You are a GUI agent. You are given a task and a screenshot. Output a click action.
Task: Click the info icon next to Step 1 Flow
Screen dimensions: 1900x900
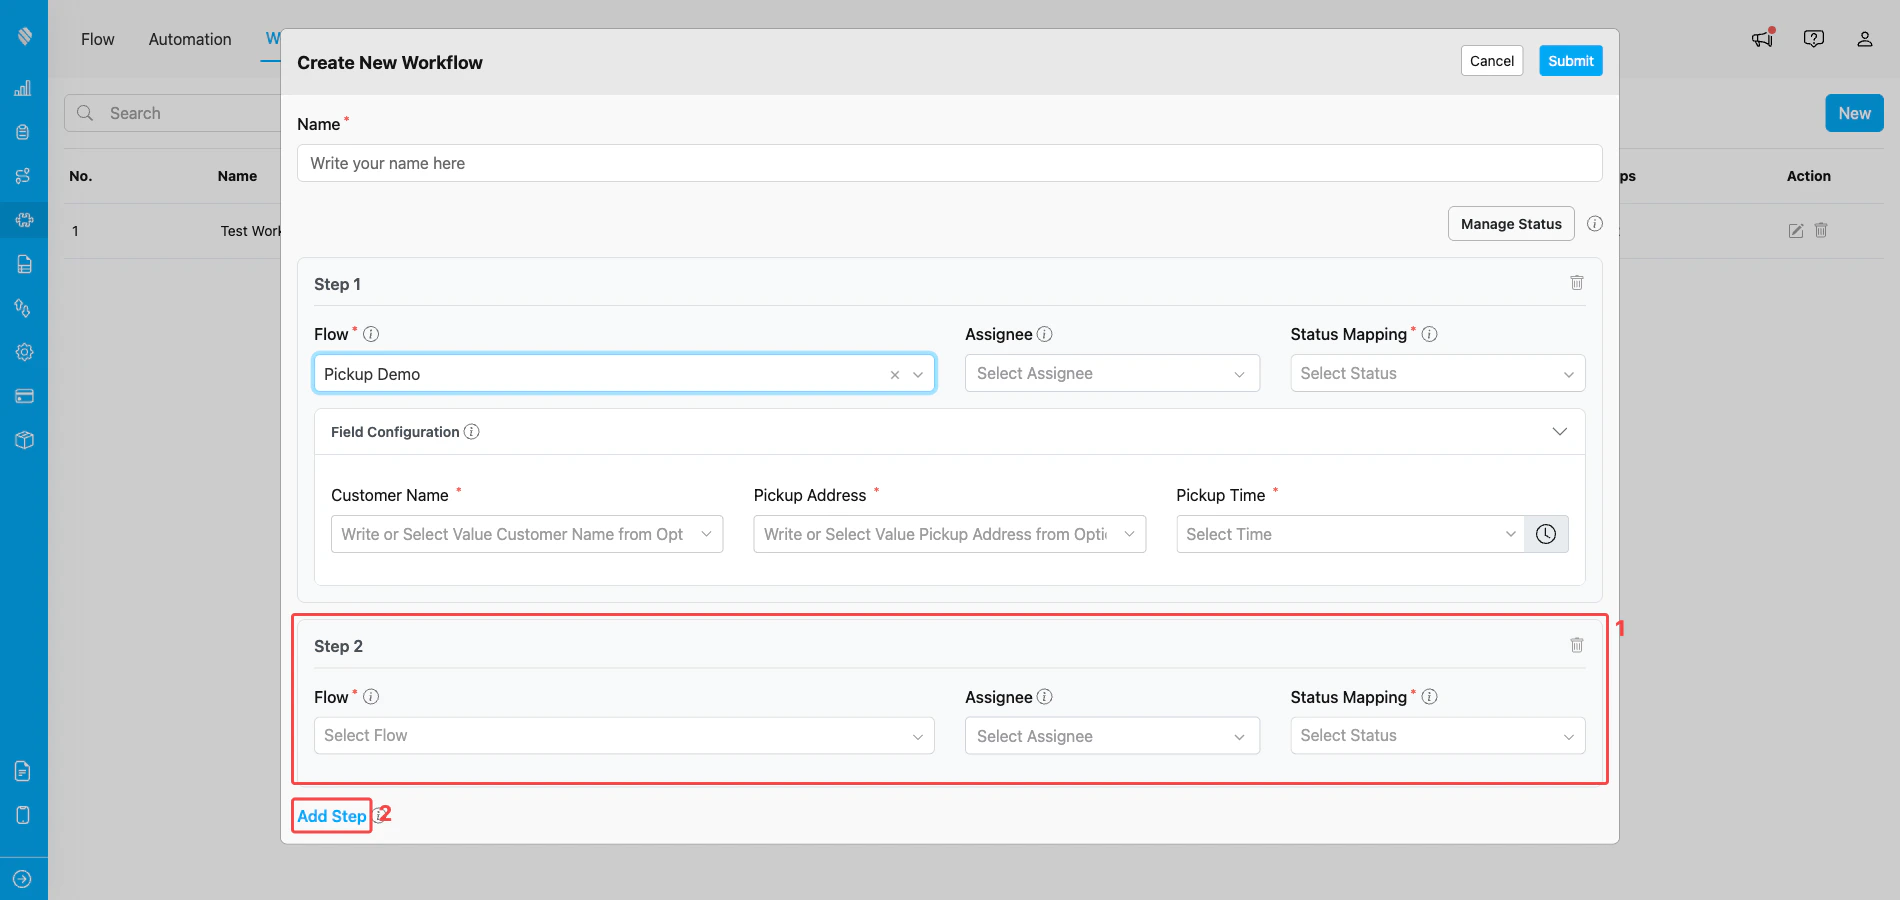[x=371, y=334]
